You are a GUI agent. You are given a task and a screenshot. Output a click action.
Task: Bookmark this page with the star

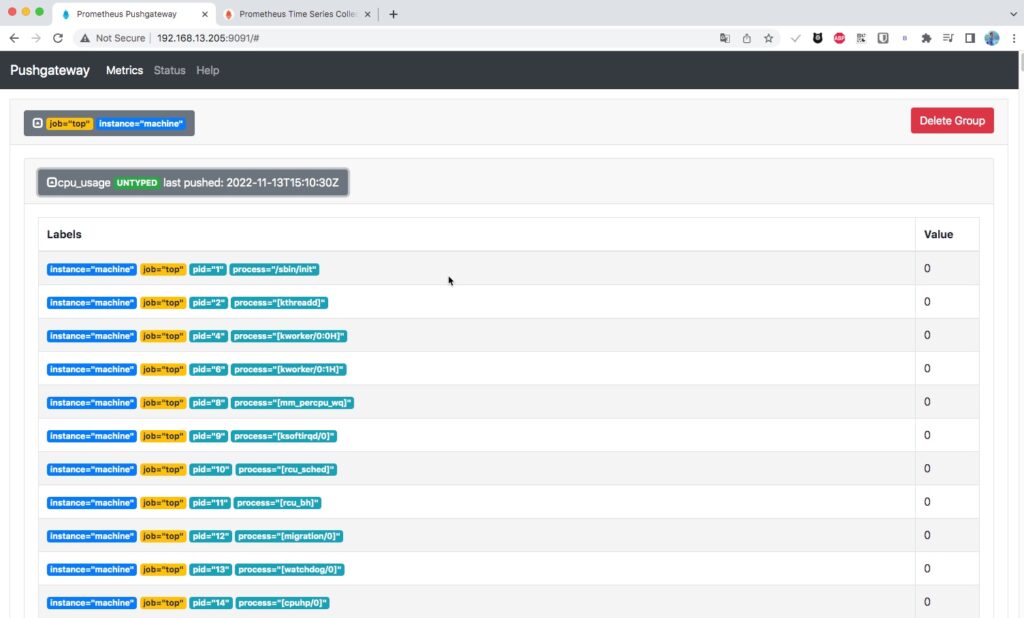pyautogui.click(x=769, y=38)
